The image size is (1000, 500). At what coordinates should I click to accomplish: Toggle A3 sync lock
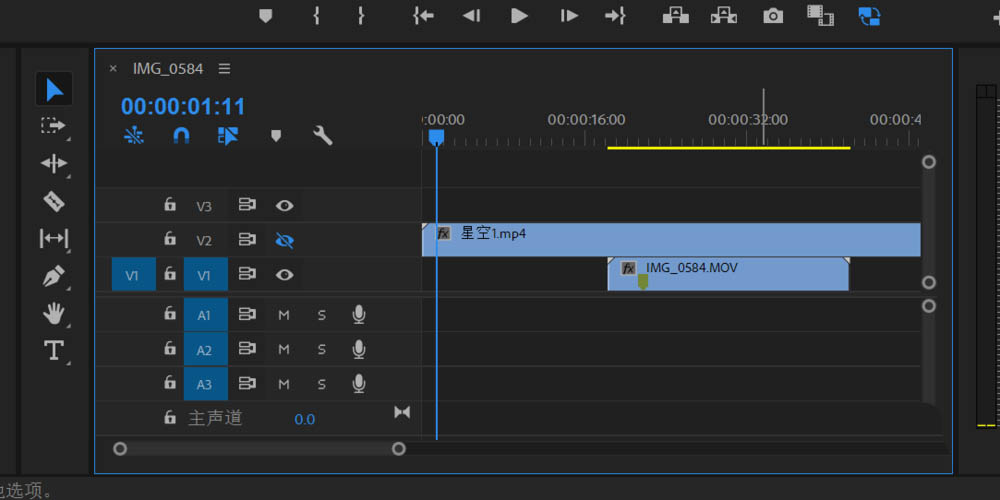pos(247,383)
